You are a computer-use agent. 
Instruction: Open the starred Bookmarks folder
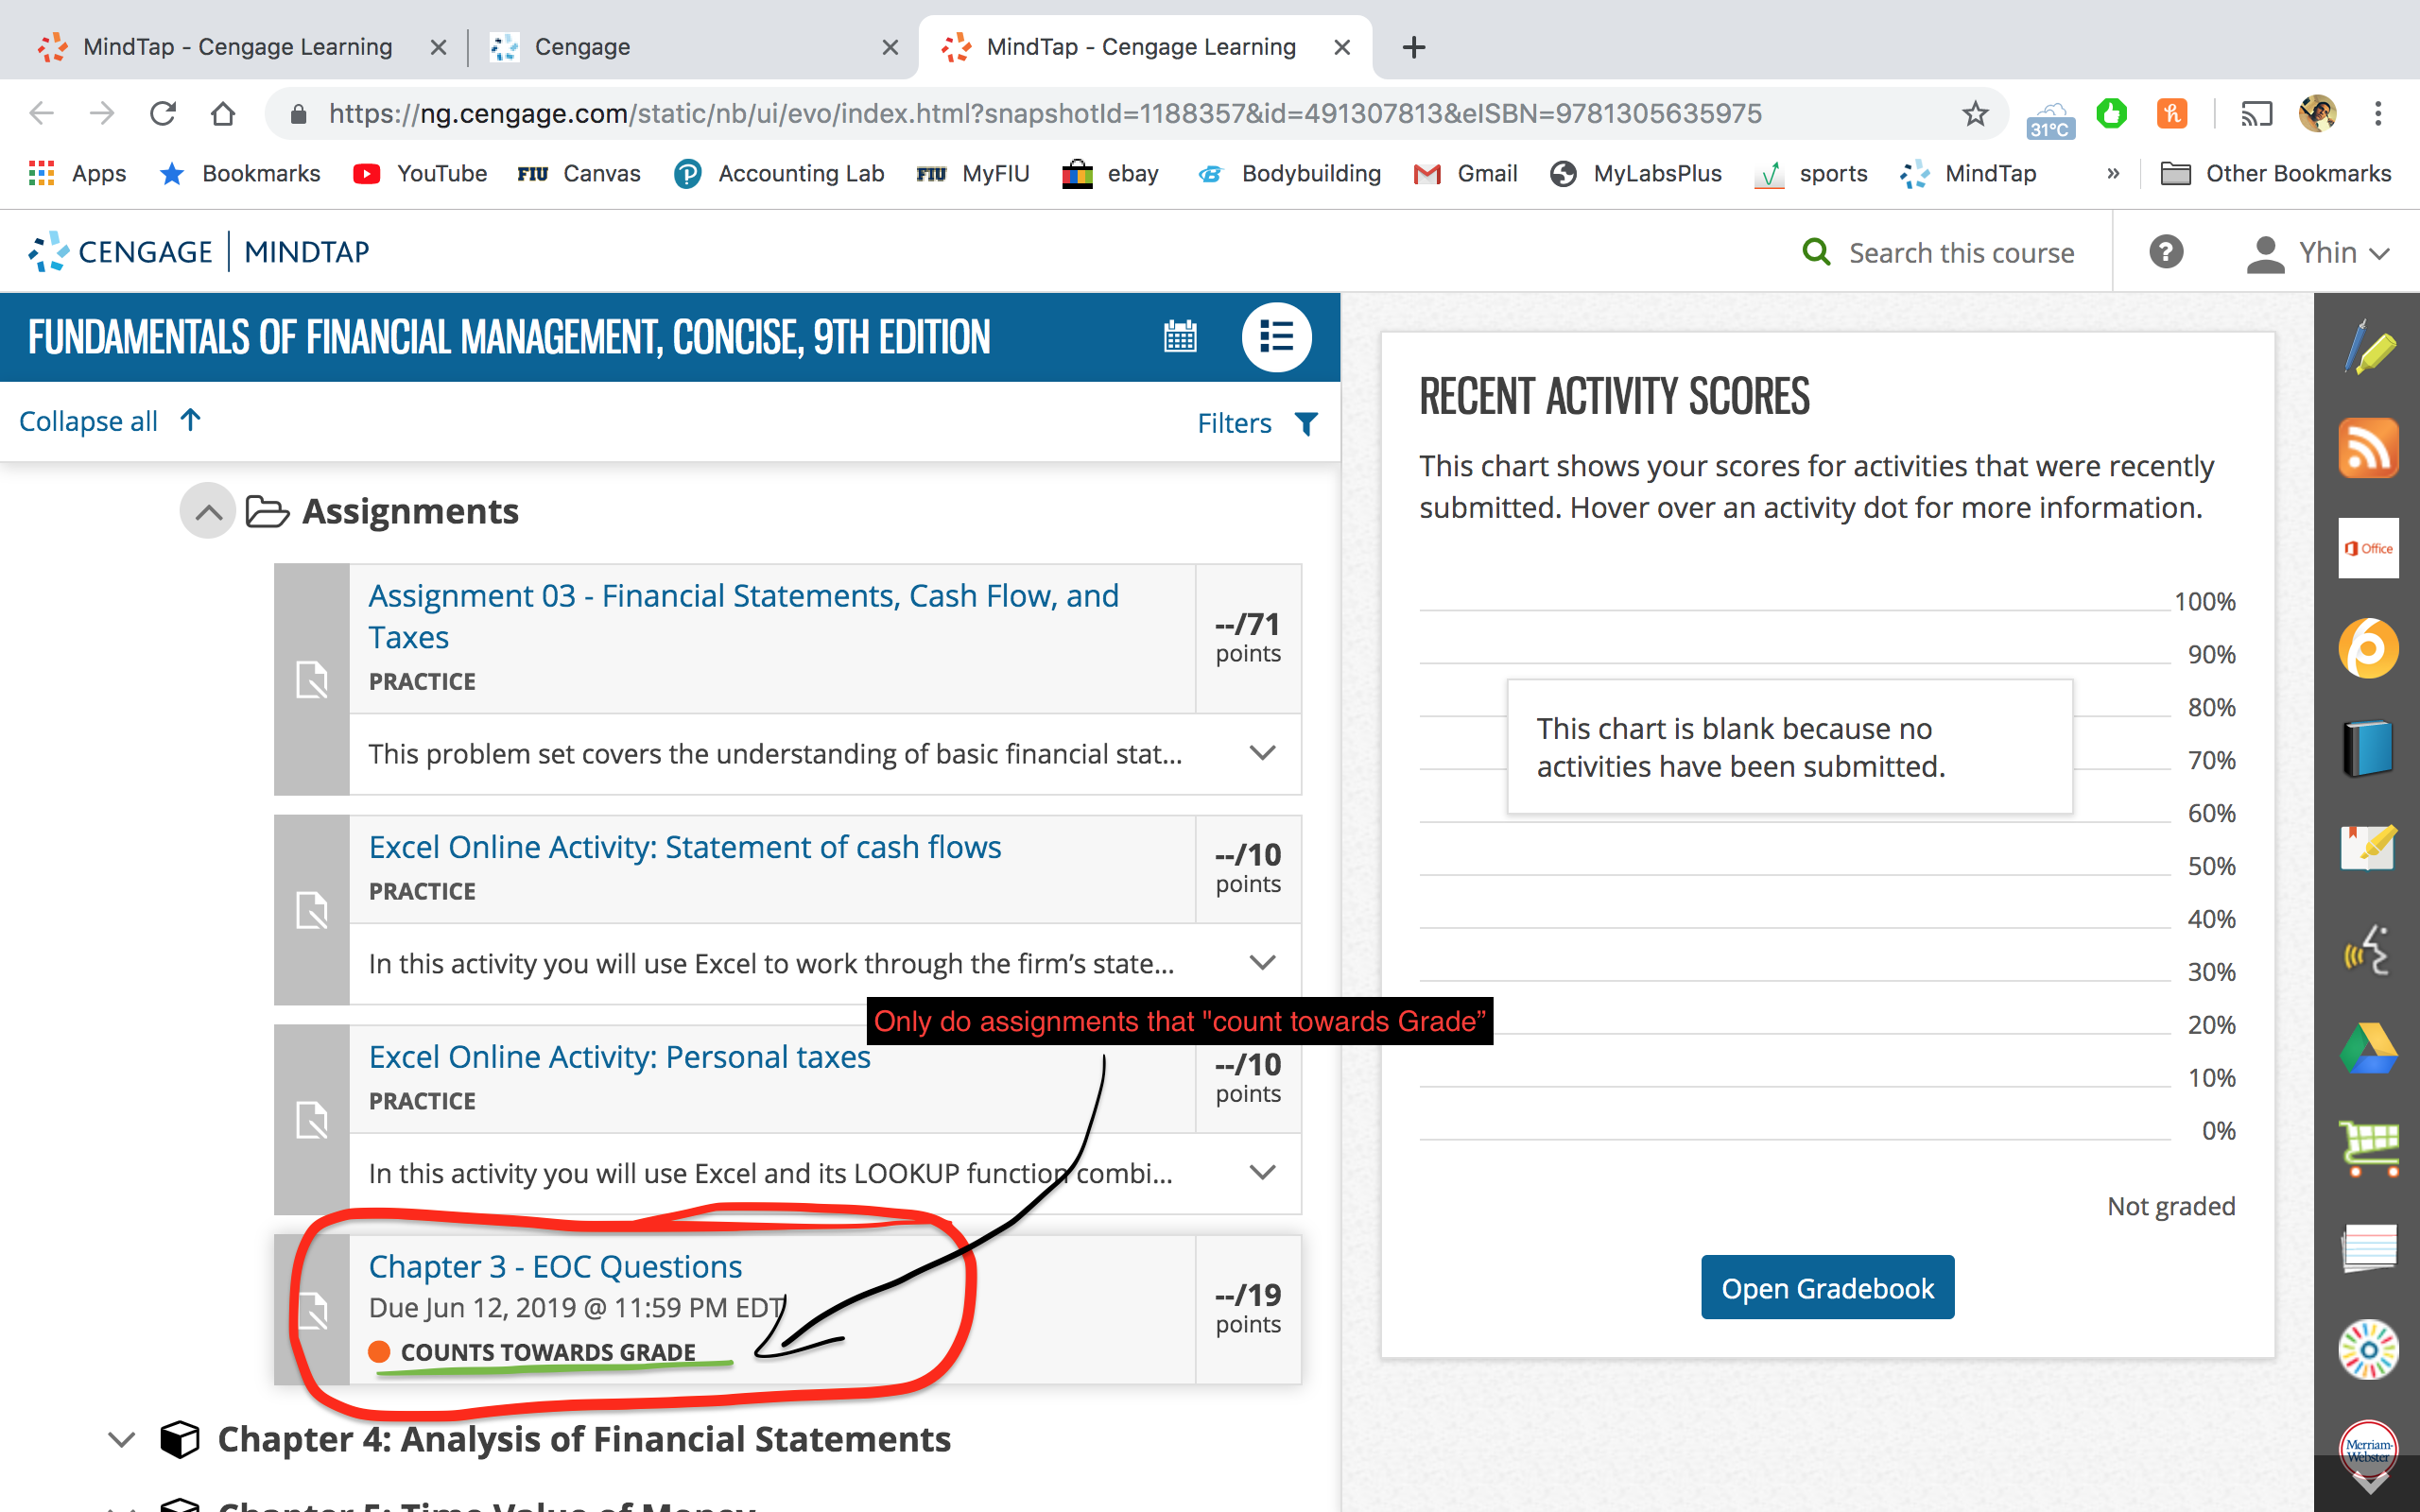pos(240,174)
